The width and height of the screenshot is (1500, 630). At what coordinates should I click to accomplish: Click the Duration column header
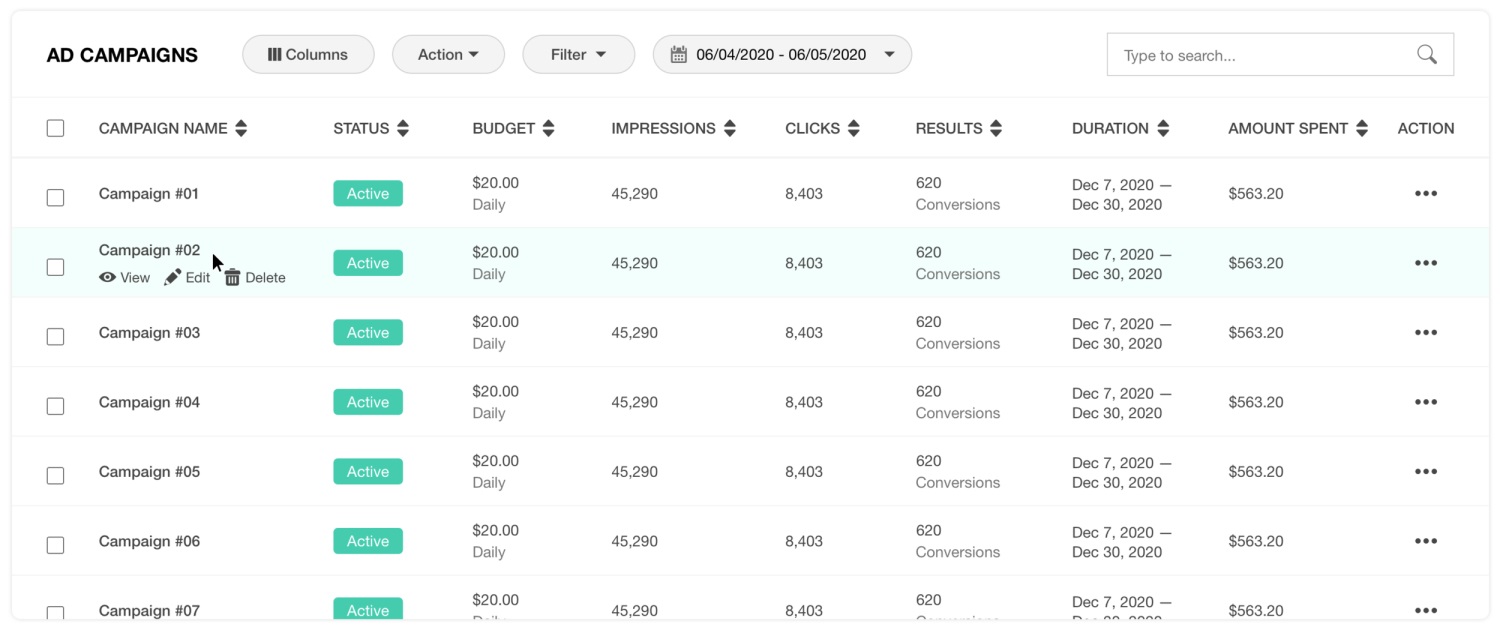pyautogui.click(x=1110, y=128)
